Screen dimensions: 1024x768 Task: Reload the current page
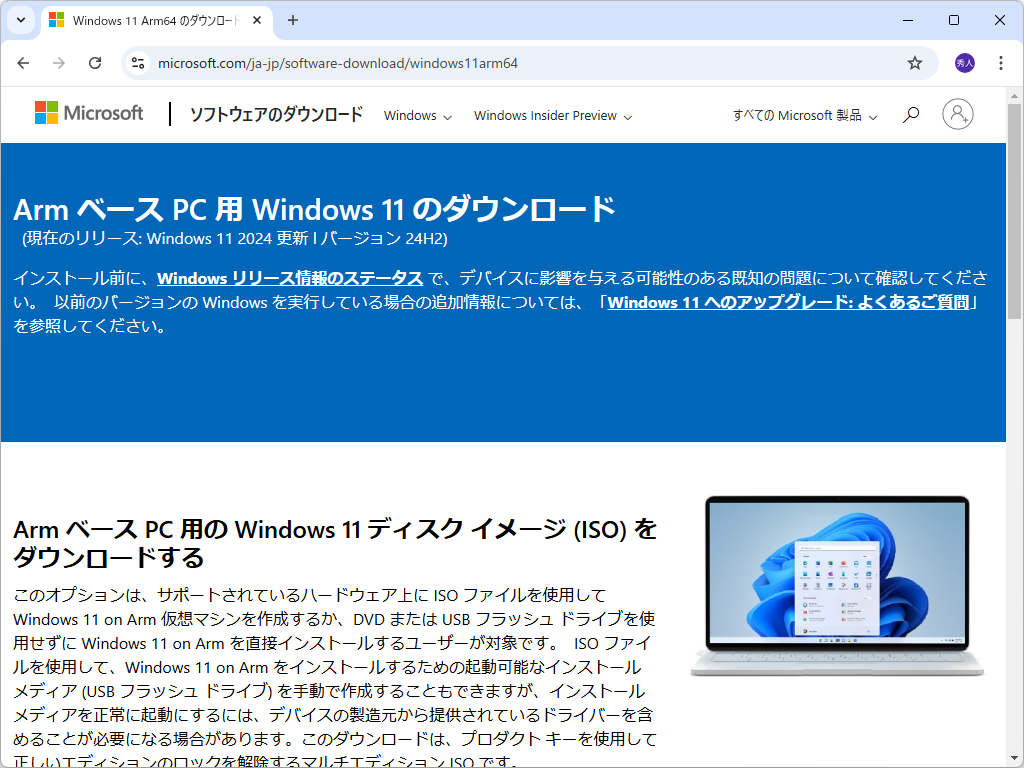pos(95,62)
